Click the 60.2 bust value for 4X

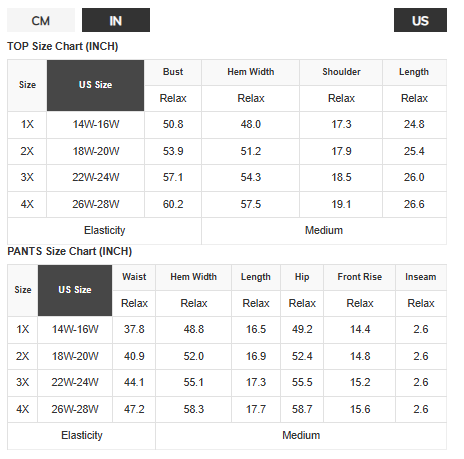pyautogui.click(x=173, y=204)
